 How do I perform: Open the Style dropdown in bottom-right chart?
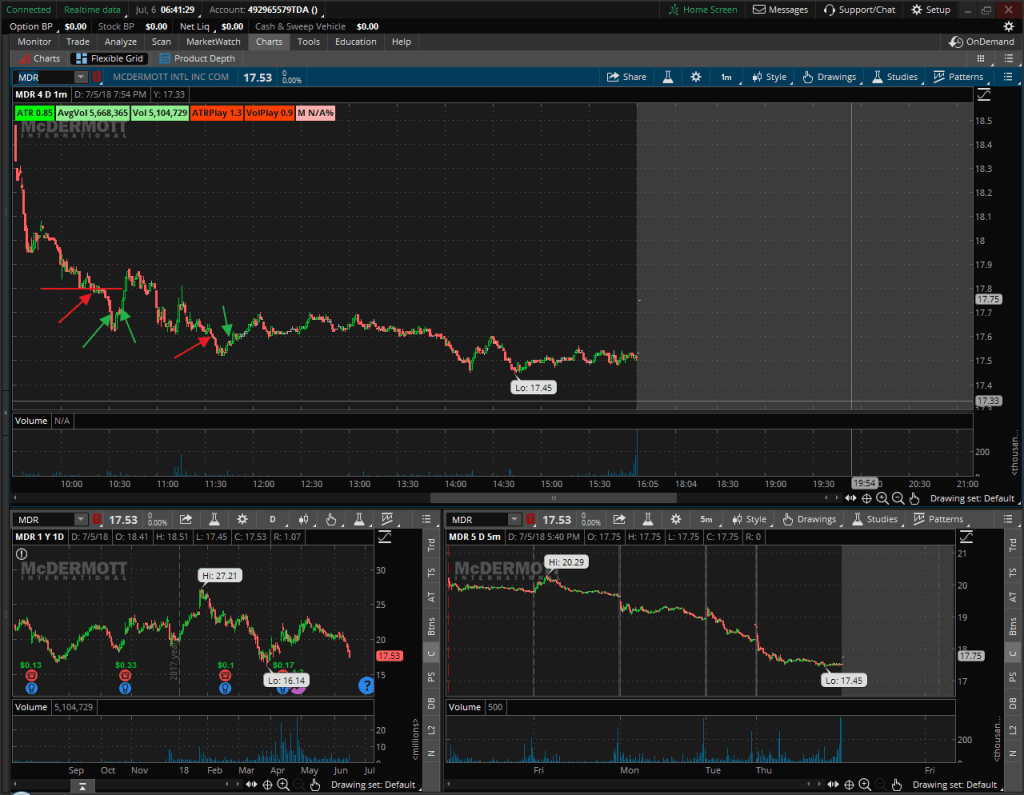749,519
